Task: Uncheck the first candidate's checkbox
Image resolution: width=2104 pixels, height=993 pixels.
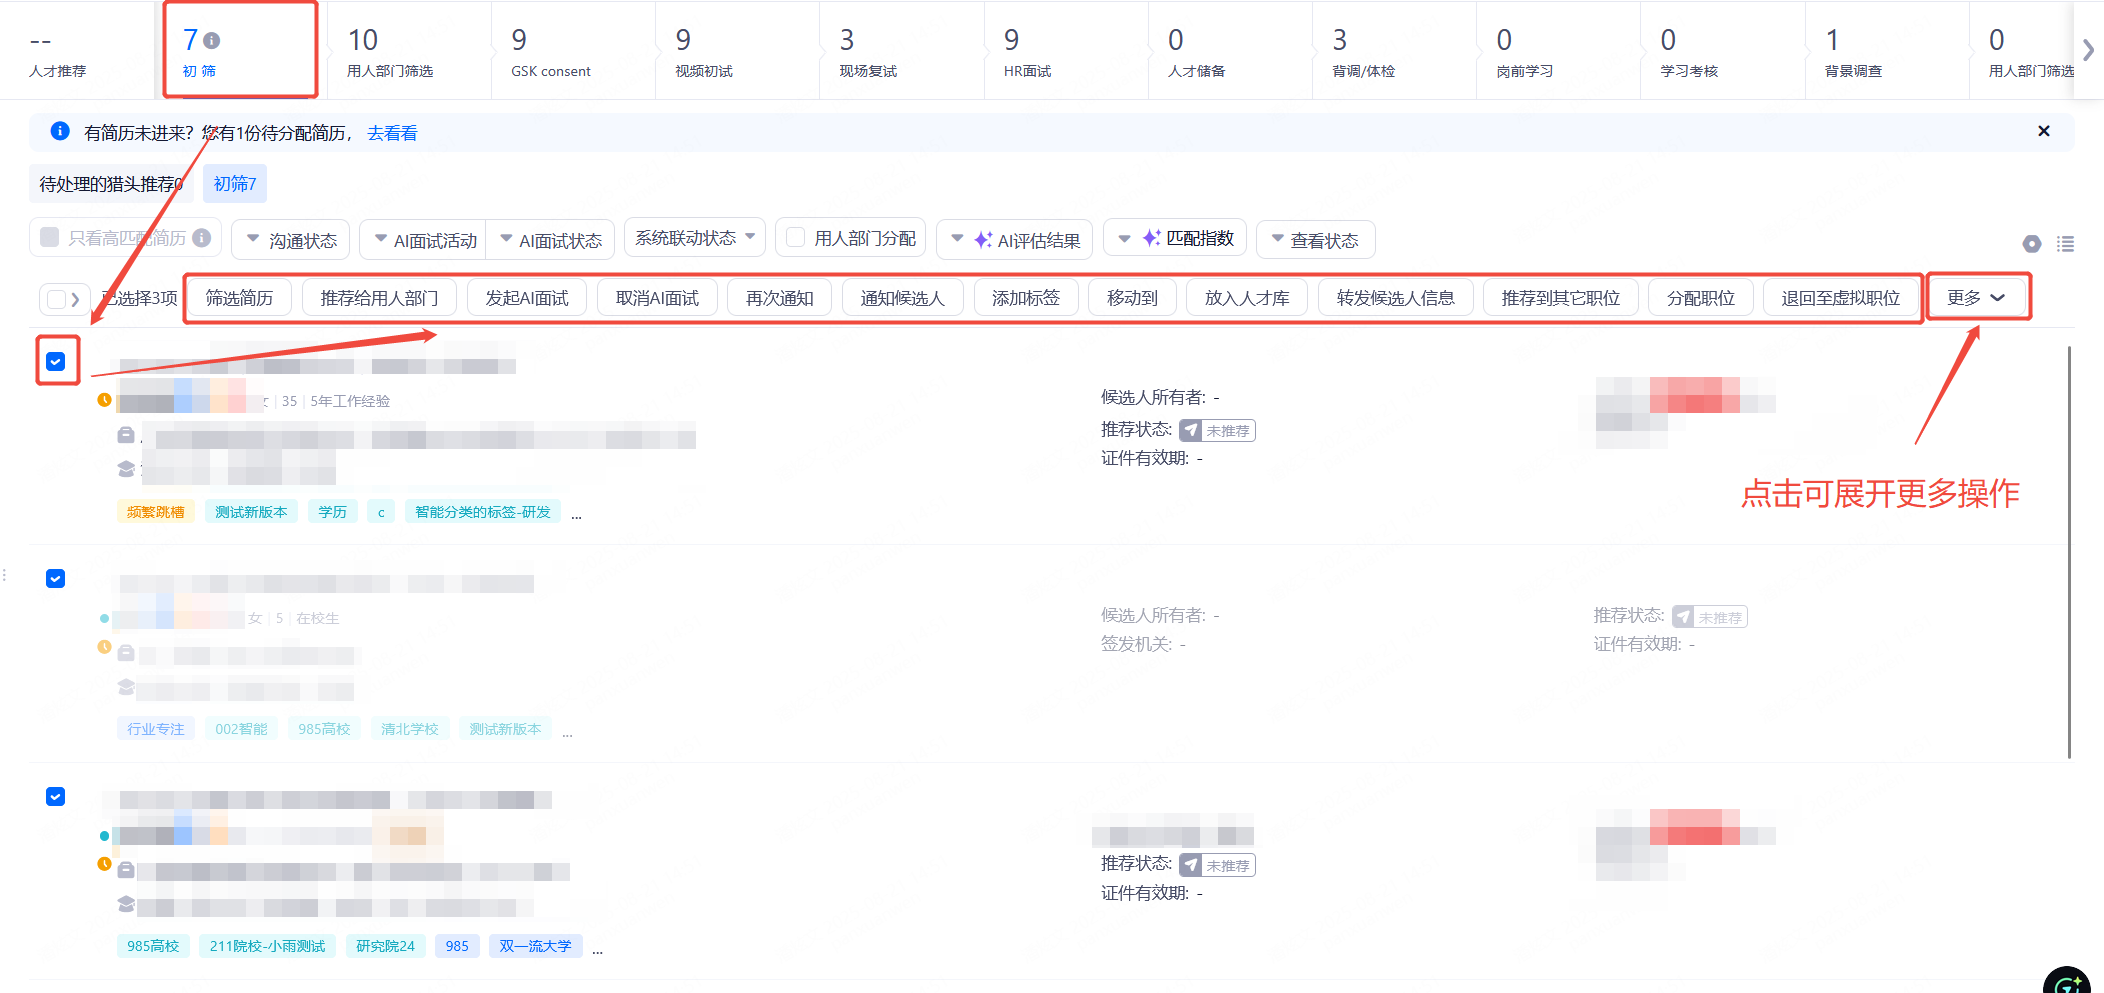Action: (56, 361)
